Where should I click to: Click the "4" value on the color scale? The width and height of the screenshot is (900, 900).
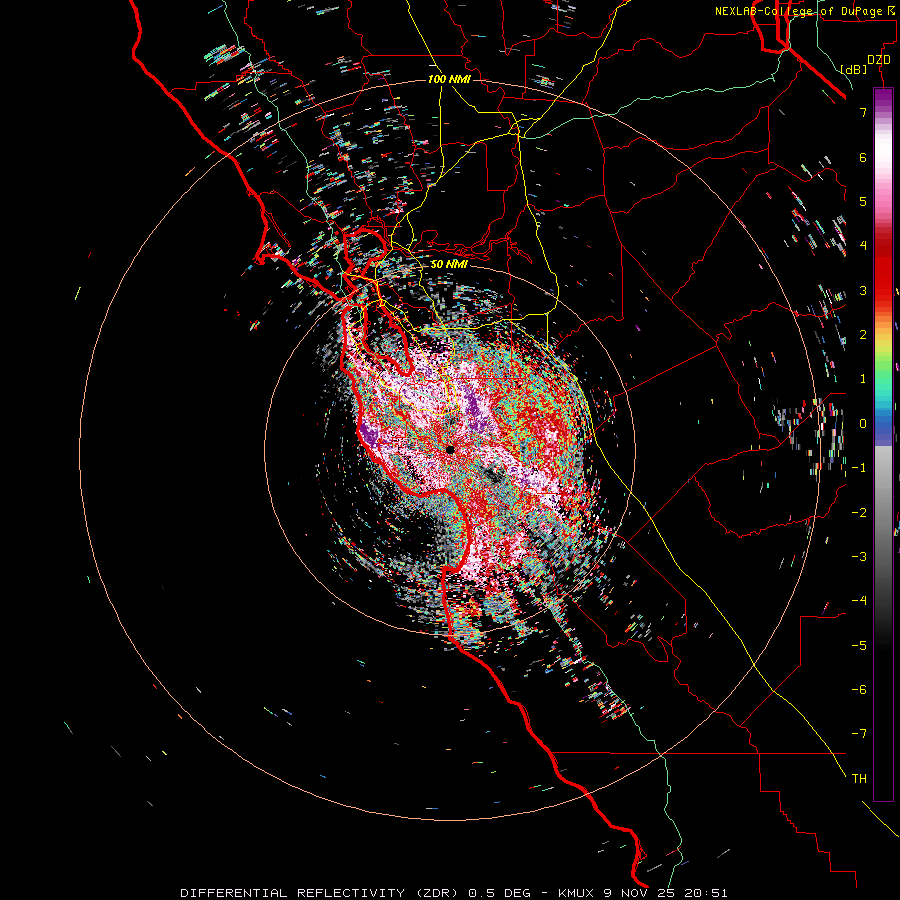coord(863,246)
